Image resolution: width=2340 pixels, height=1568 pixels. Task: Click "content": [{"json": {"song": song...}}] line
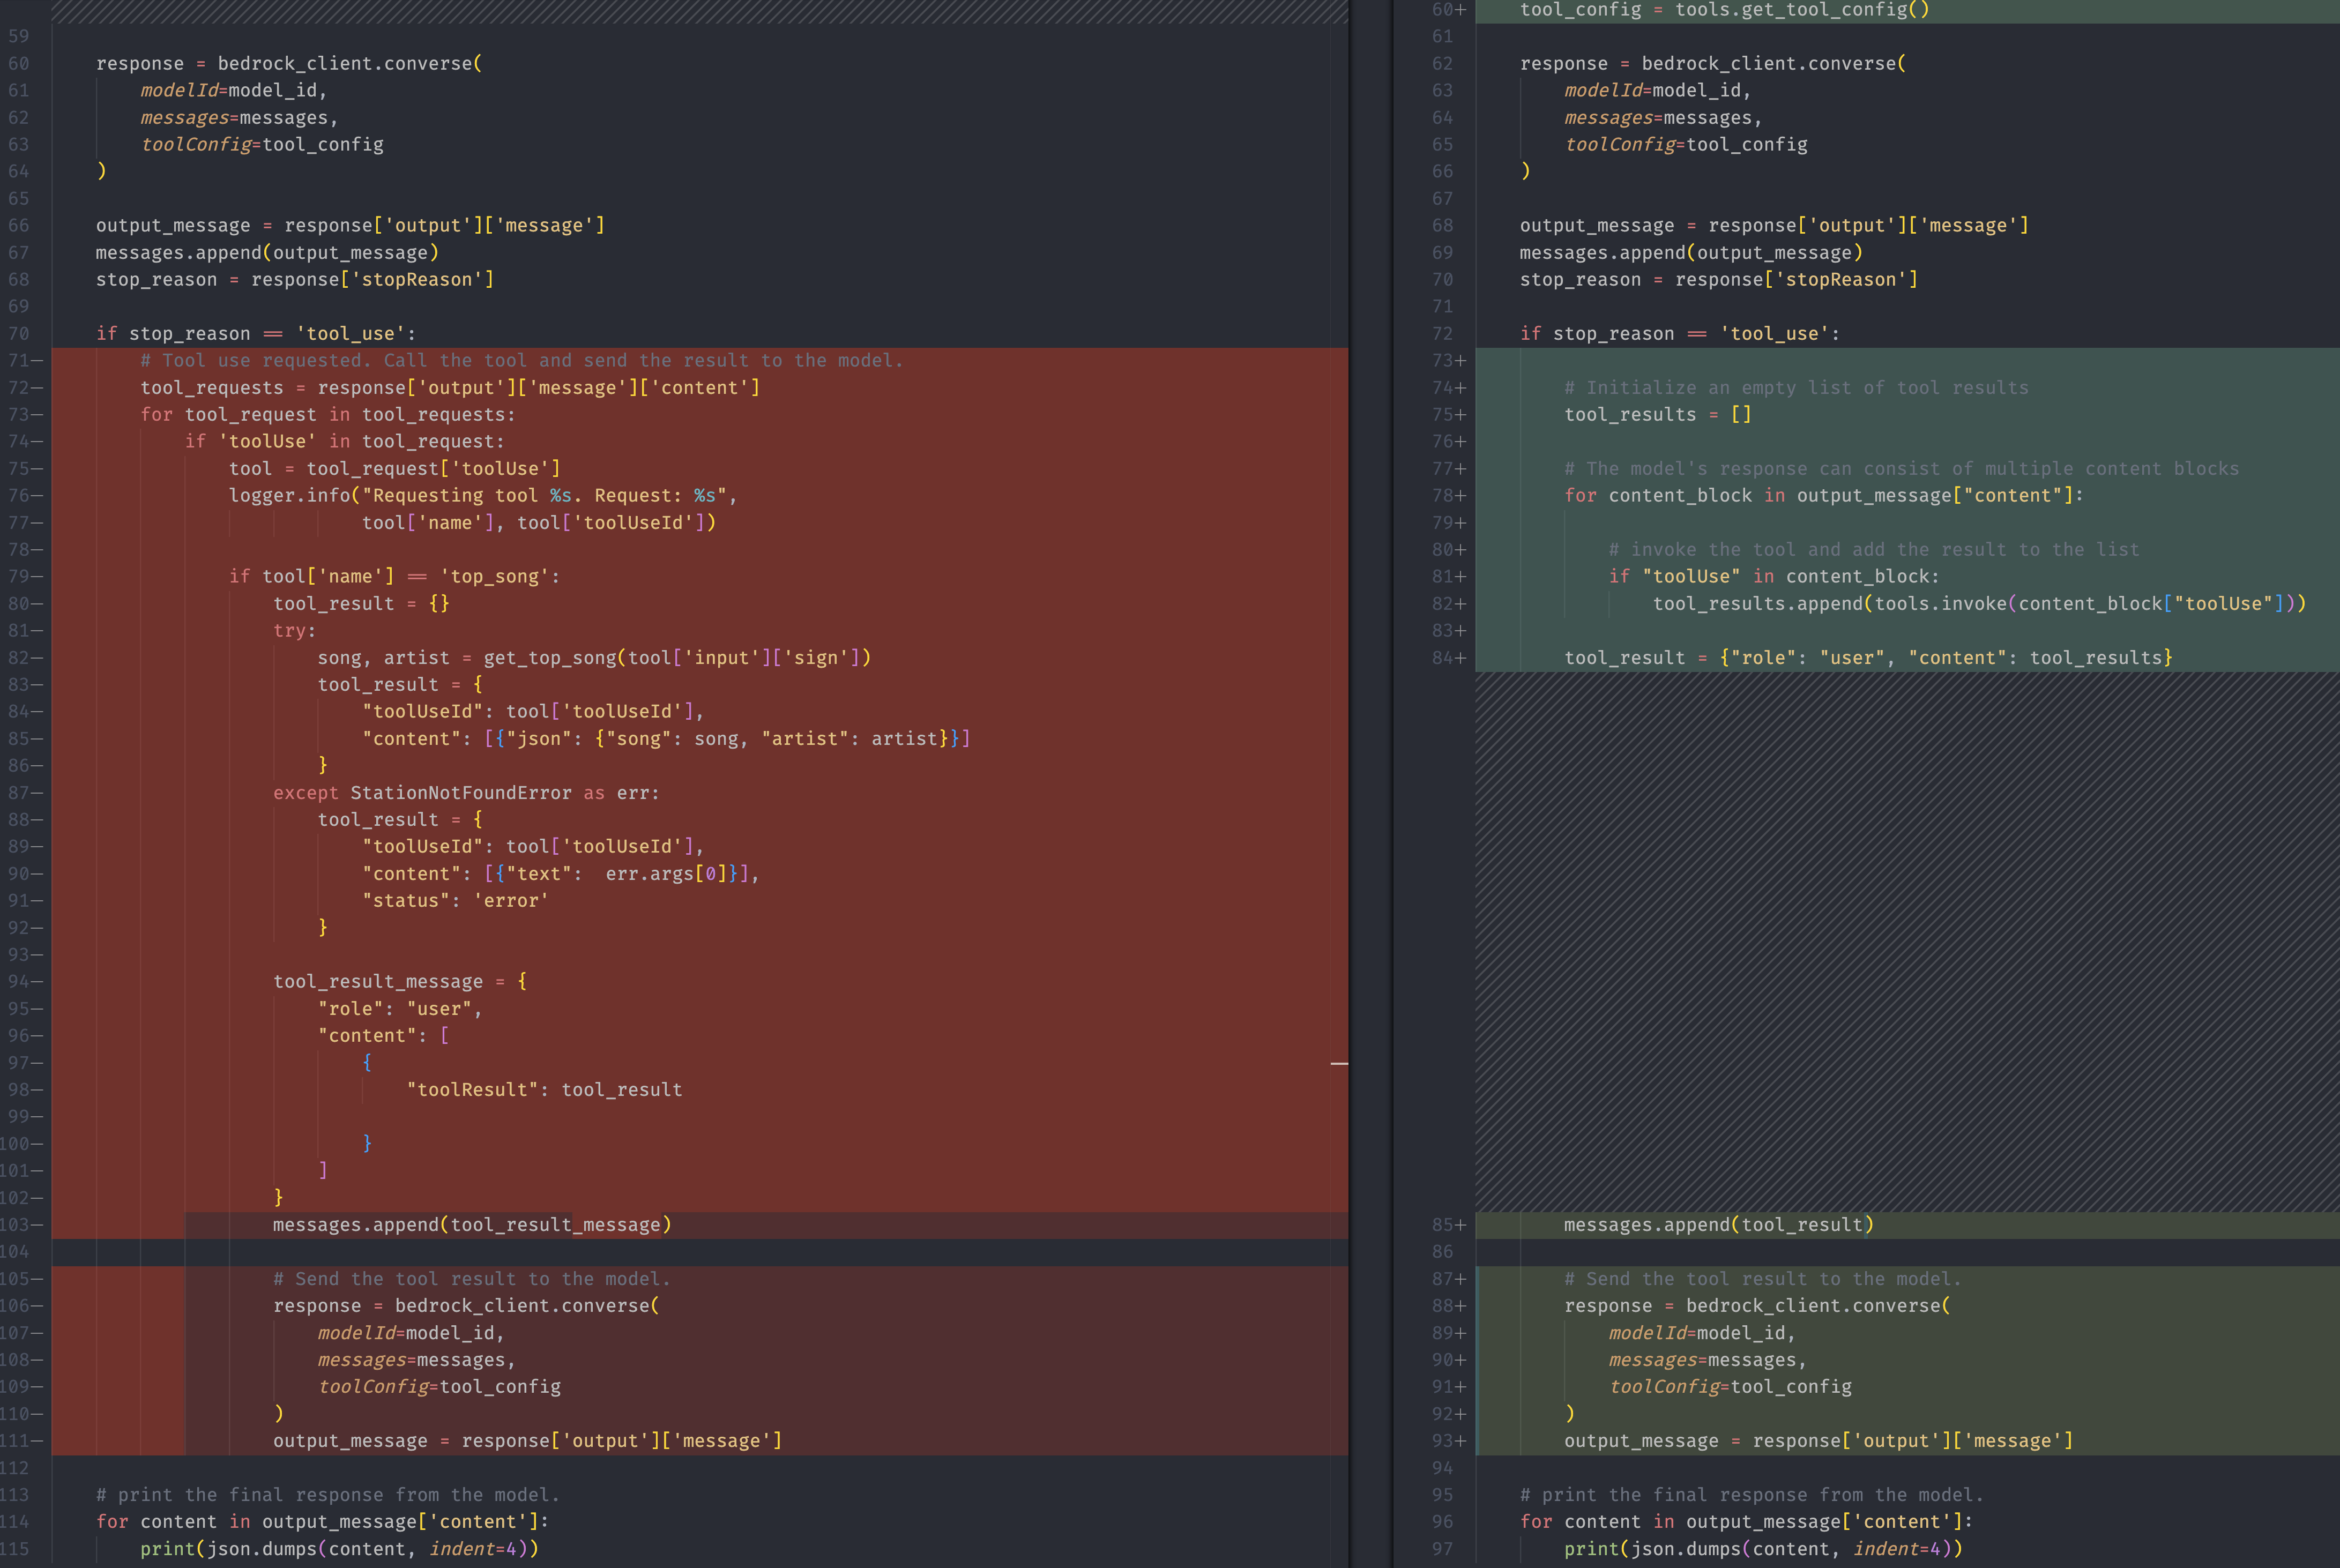tap(666, 739)
